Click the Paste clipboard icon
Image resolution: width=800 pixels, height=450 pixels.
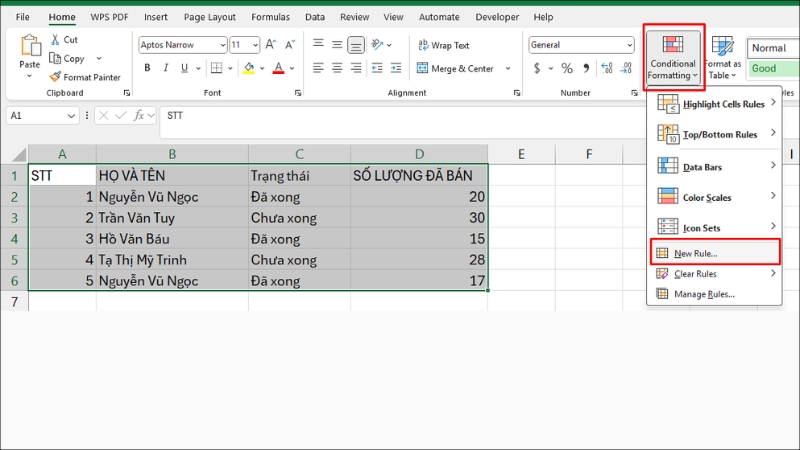pos(30,46)
